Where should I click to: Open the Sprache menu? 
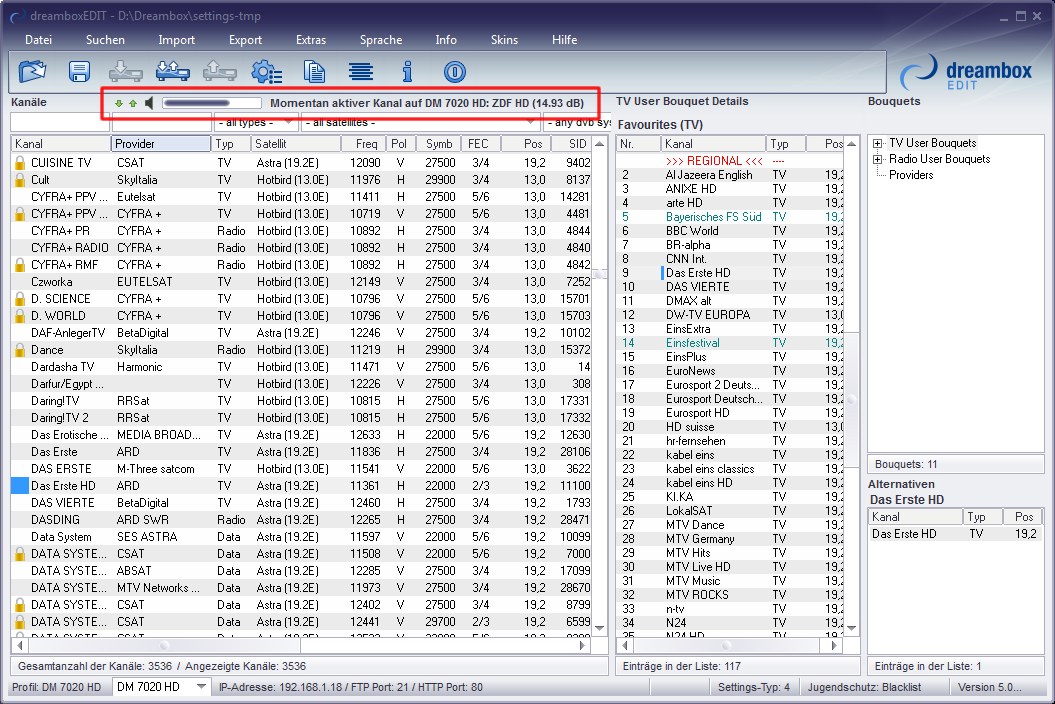381,40
